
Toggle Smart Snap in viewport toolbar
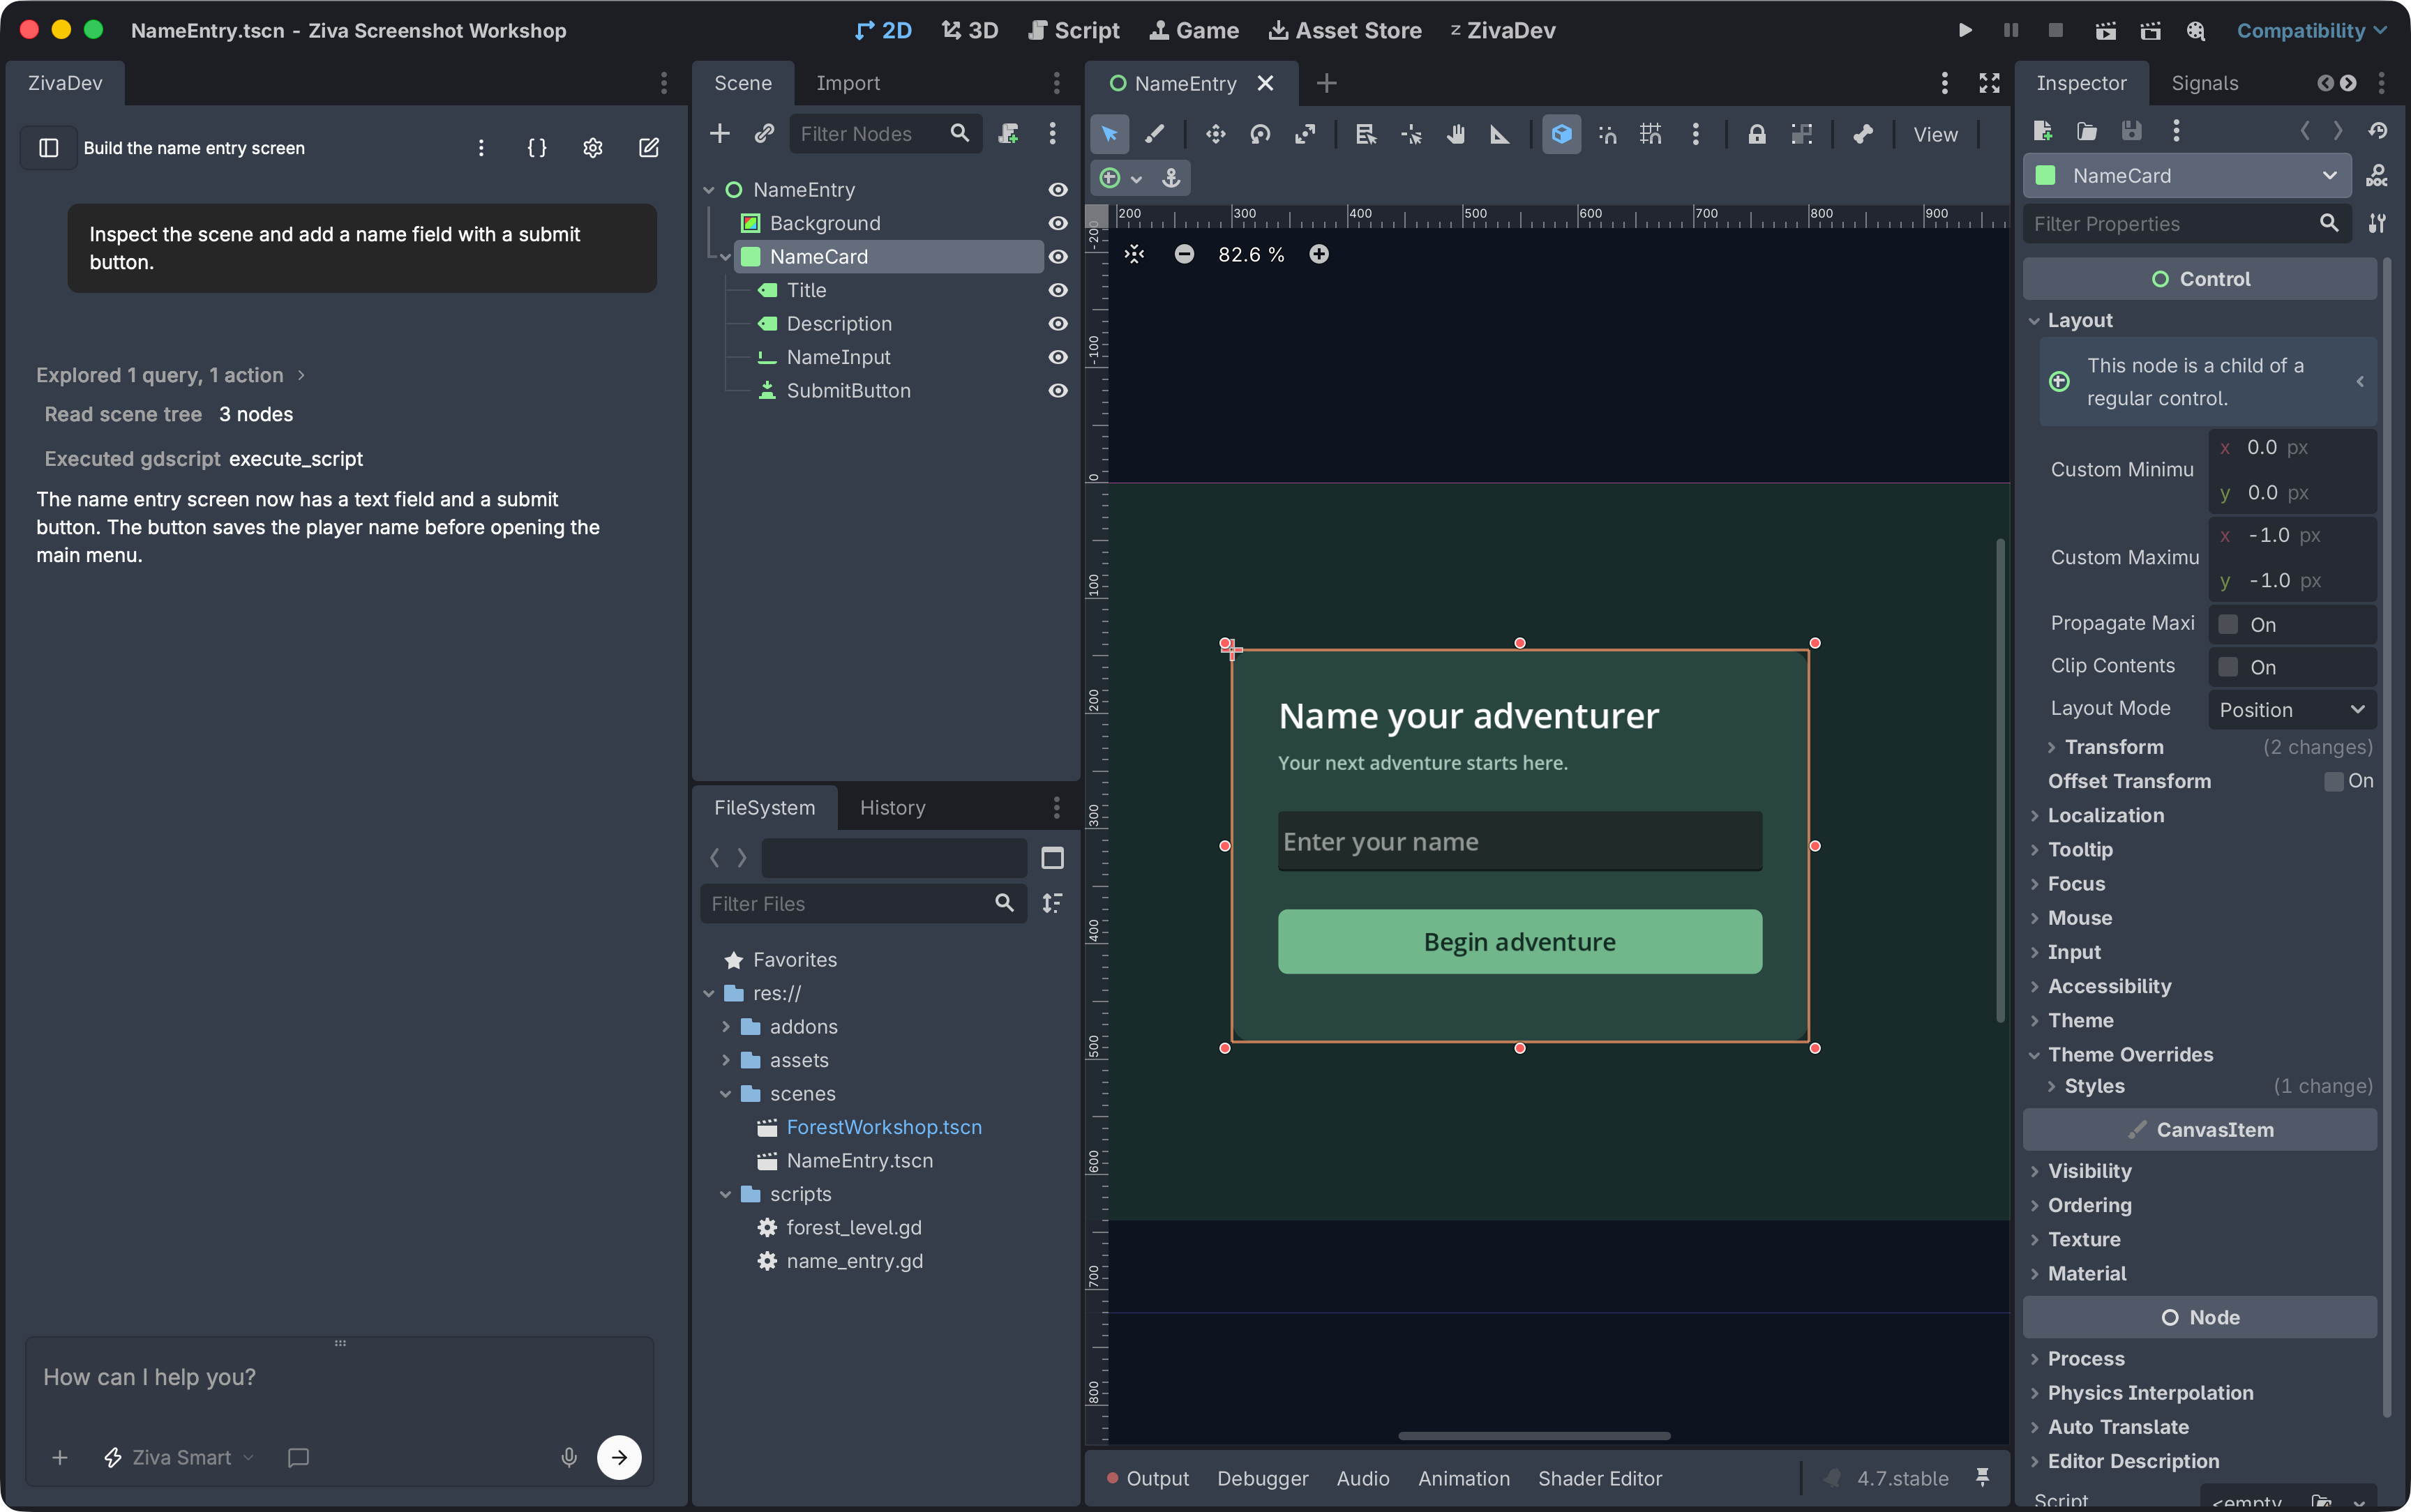1607,134
